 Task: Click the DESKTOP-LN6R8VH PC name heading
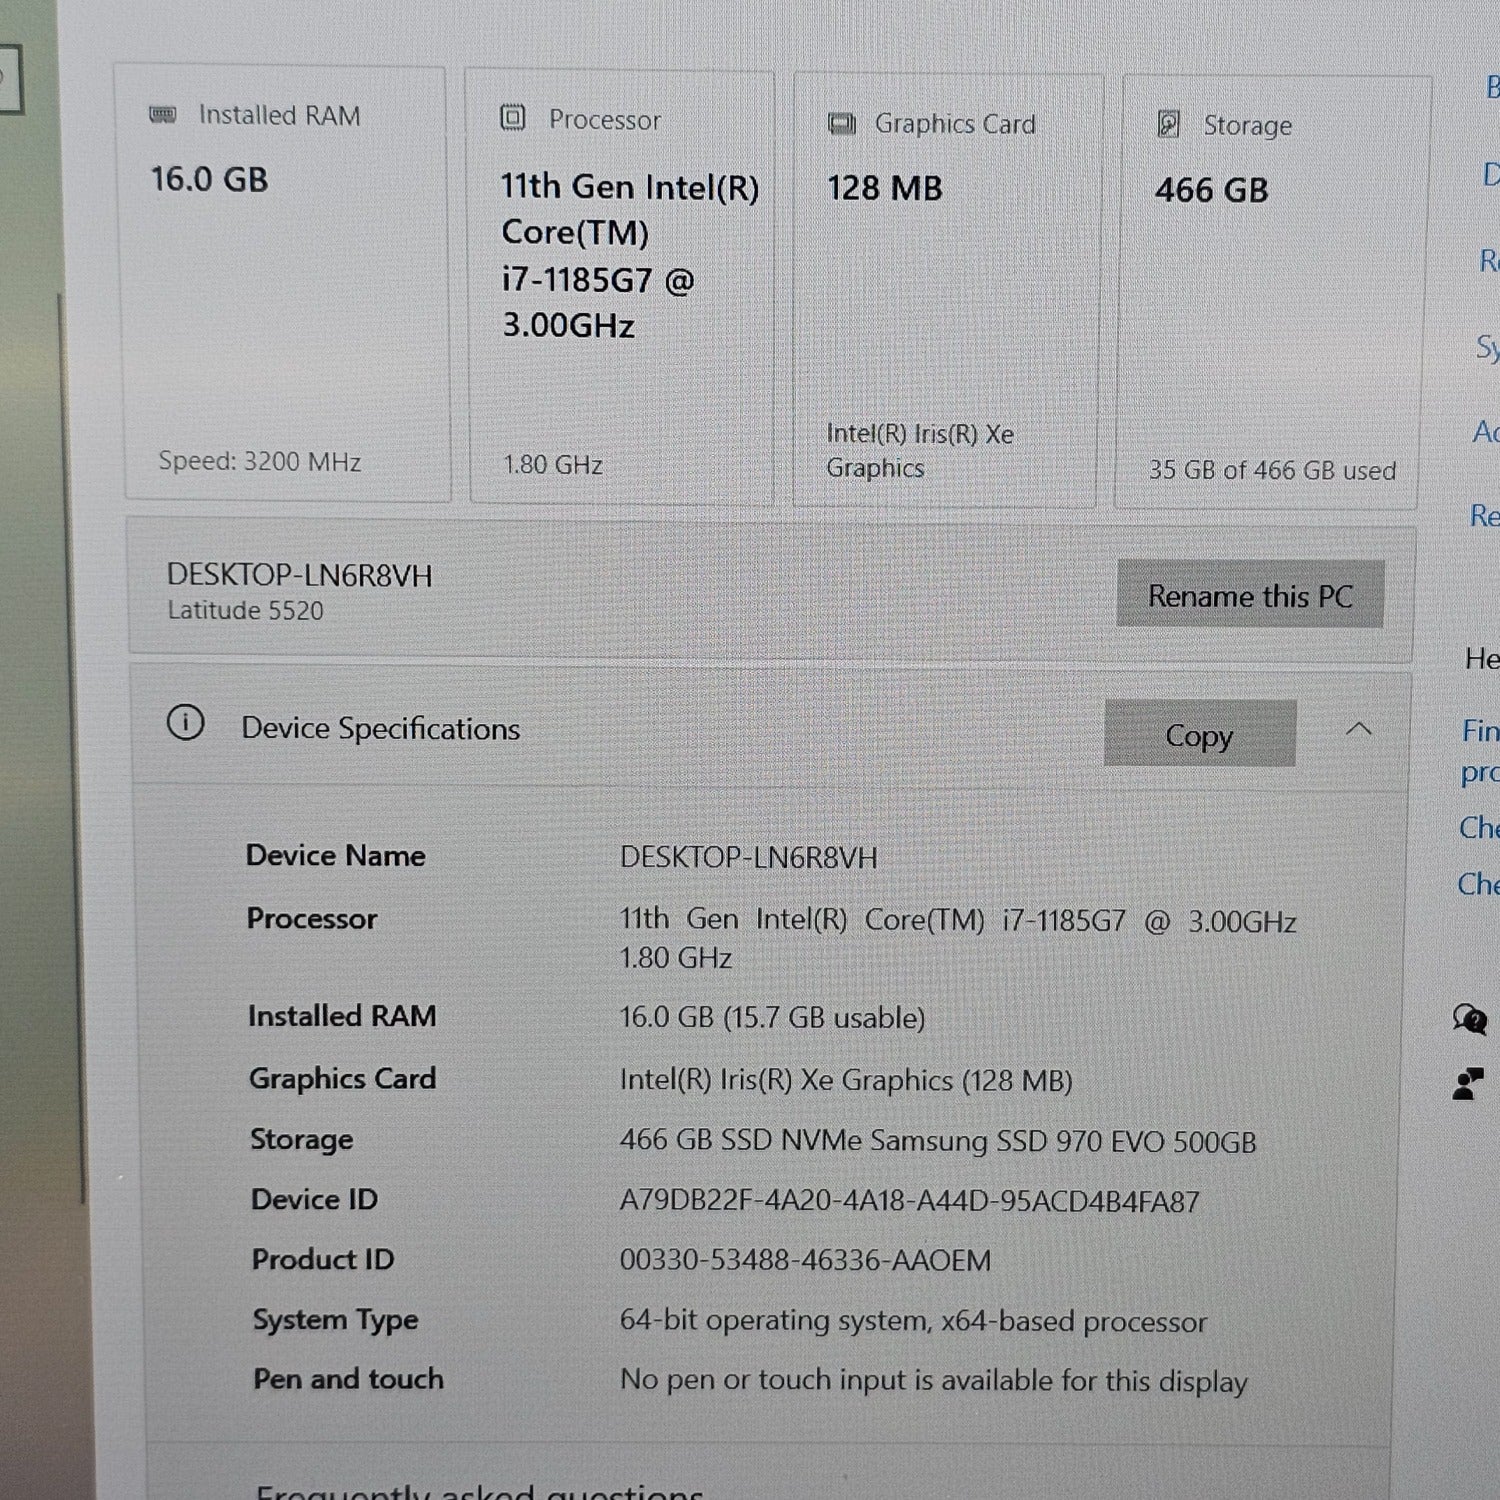pyautogui.click(x=299, y=575)
